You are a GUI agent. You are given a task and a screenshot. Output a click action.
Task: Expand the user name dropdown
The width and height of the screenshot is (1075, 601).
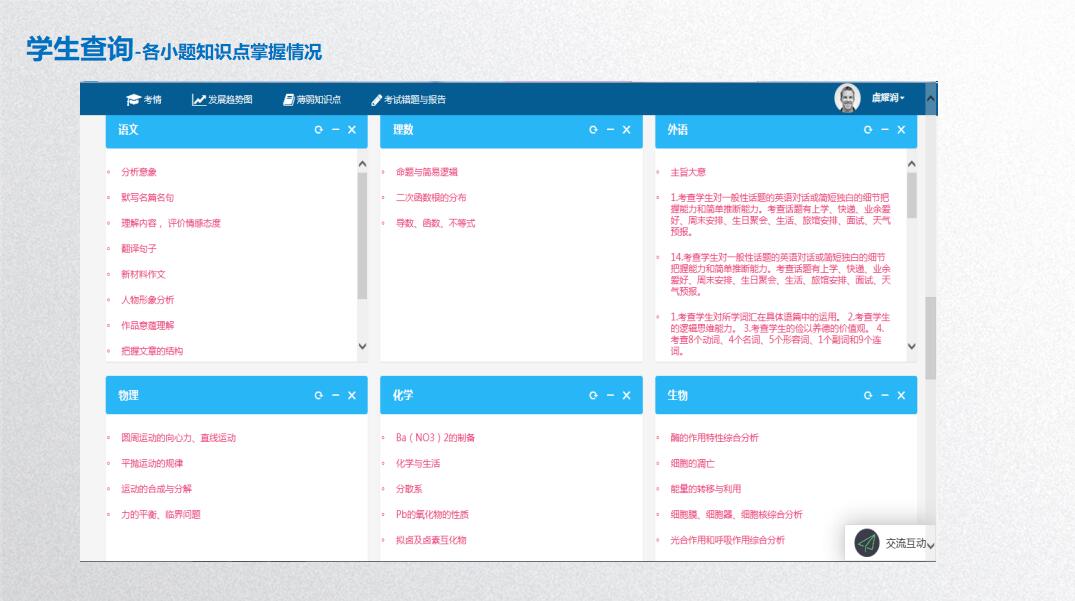[888, 98]
